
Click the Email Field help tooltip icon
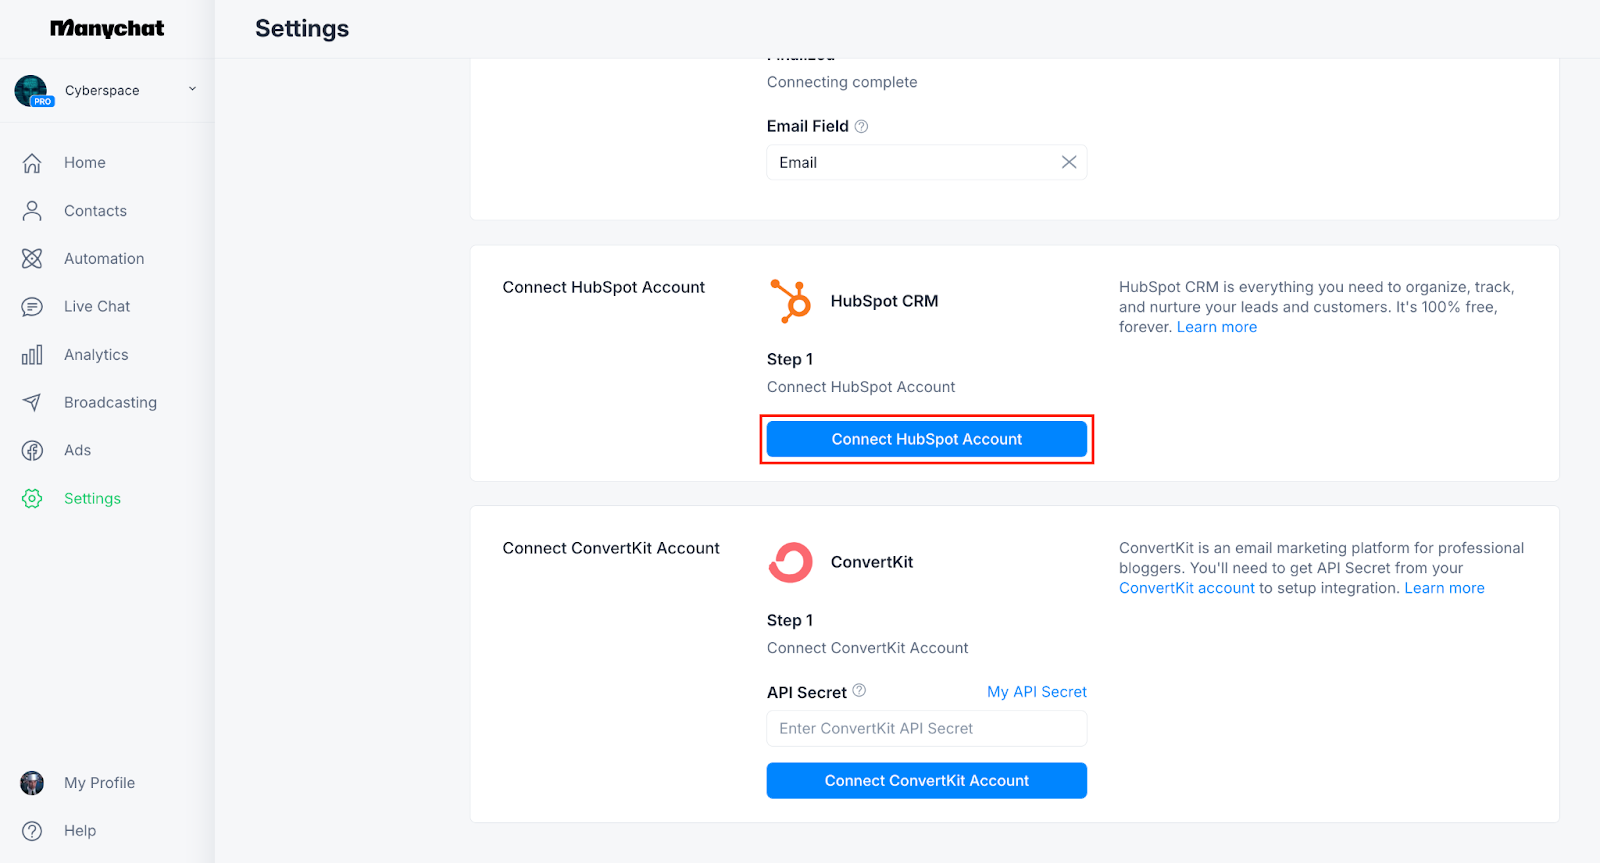tap(861, 126)
